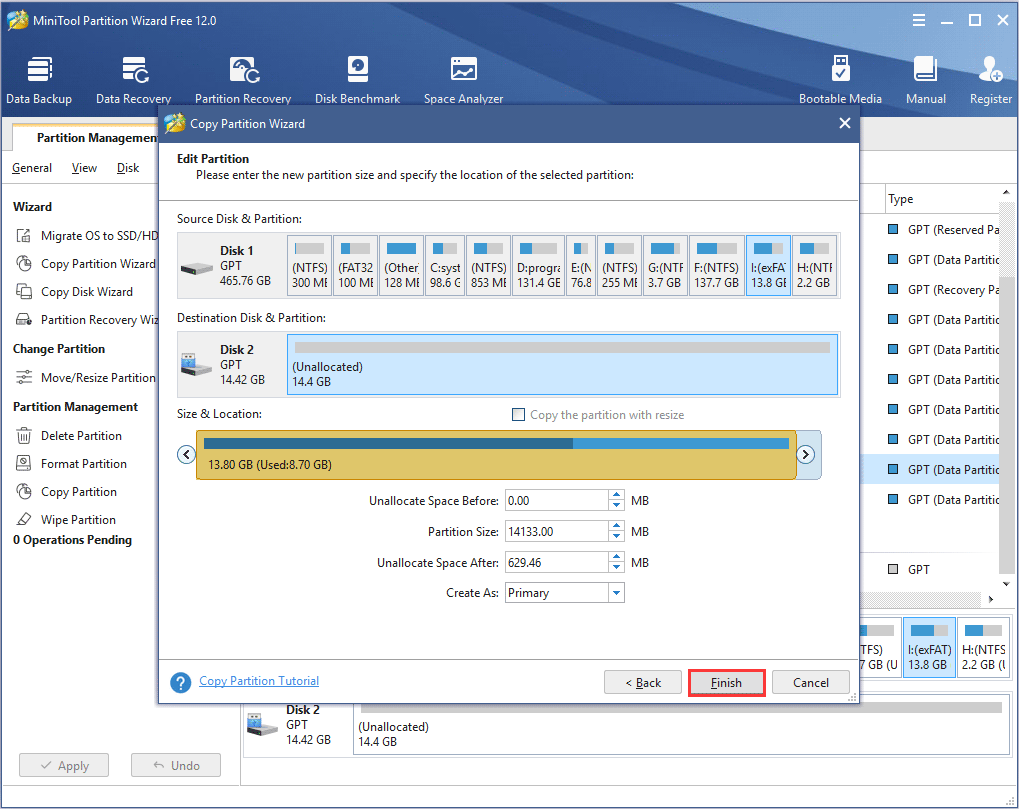Open the Data Backup tool
Image resolution: width=1019 pixels, height=809 pixels.
pos(39,80)
